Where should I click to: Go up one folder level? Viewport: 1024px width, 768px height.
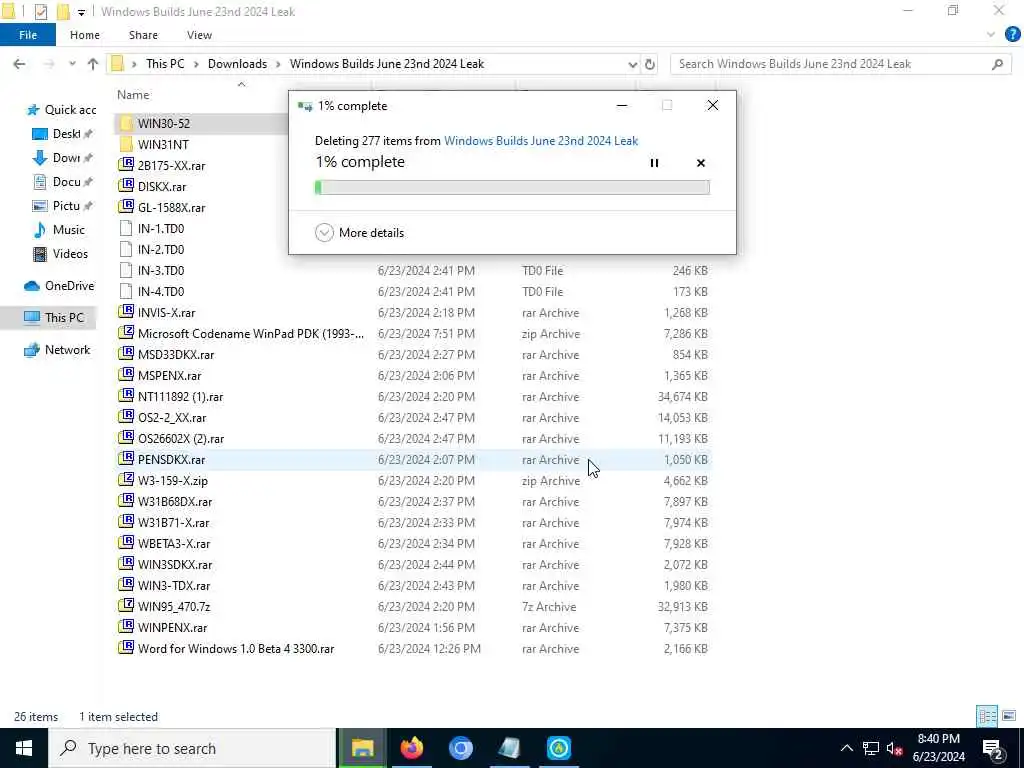click(x=93, y=64)
